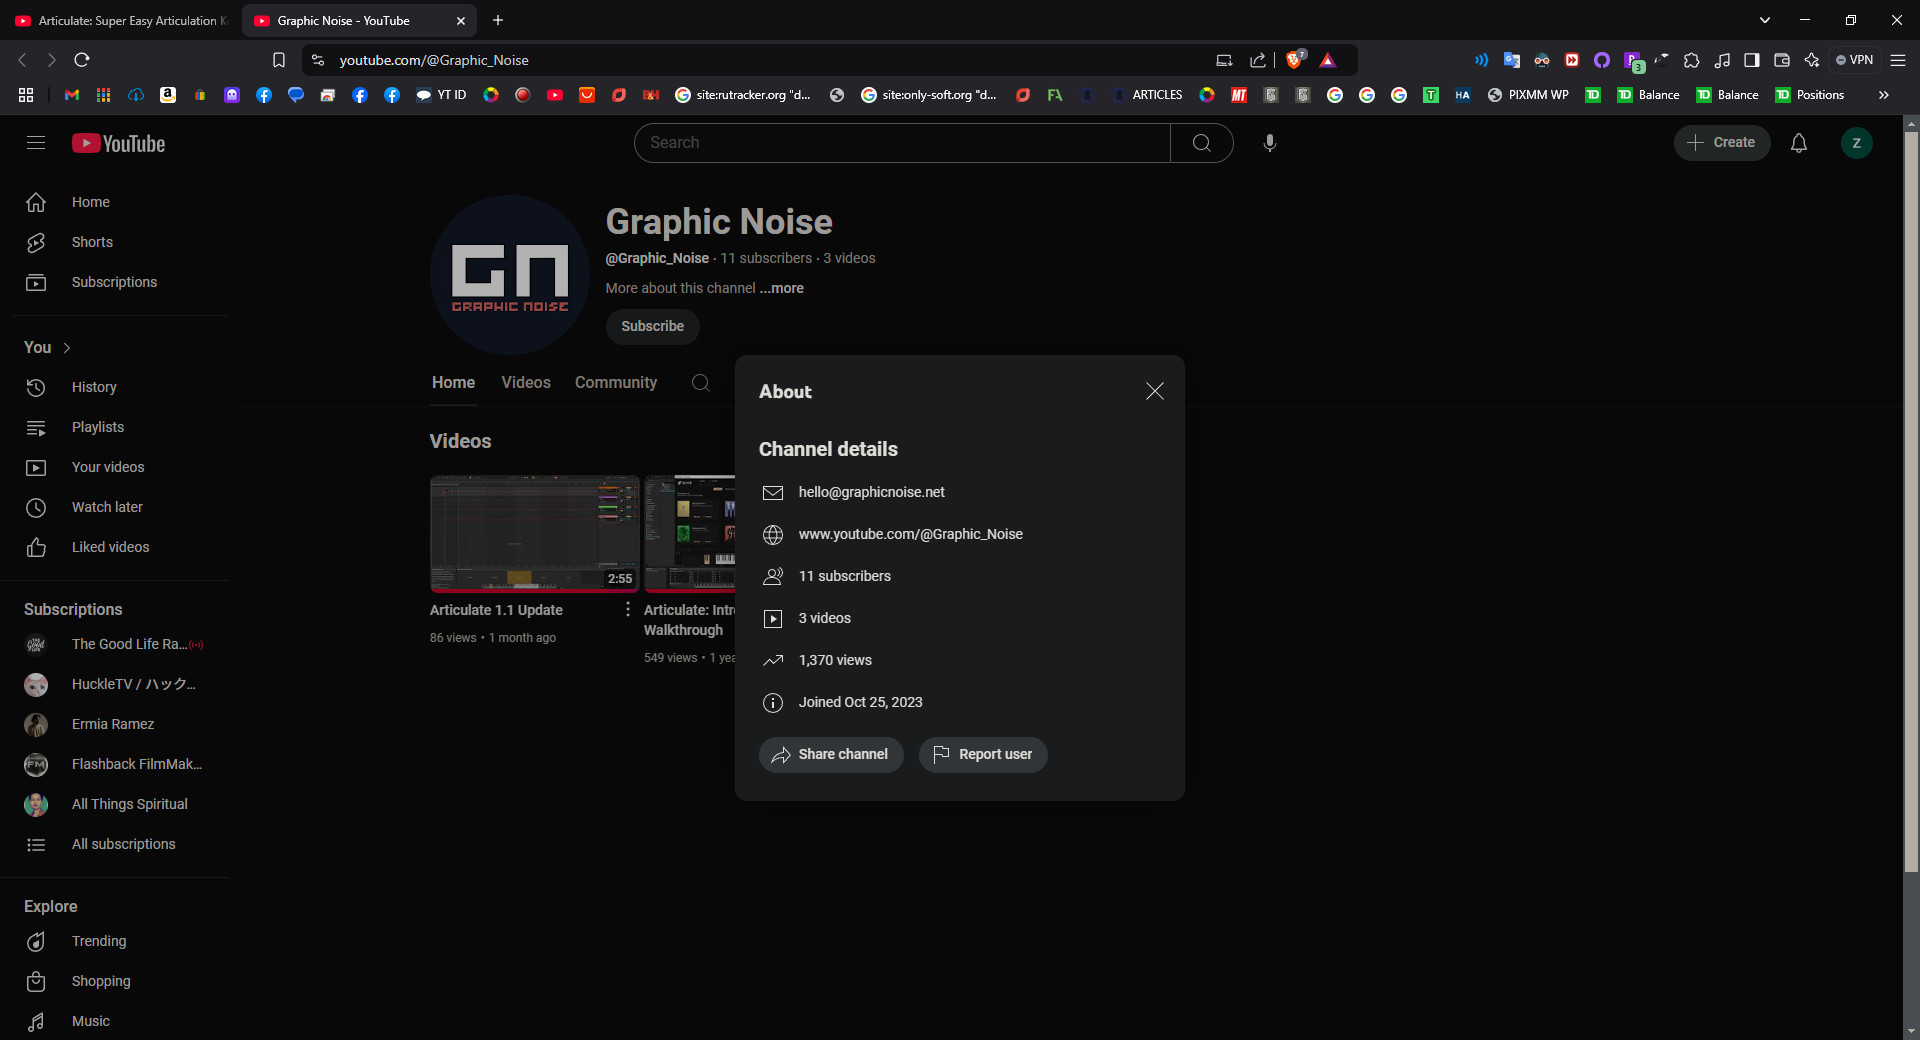
Task: Open Shopping in Explore
Action: tap(120, 981)
